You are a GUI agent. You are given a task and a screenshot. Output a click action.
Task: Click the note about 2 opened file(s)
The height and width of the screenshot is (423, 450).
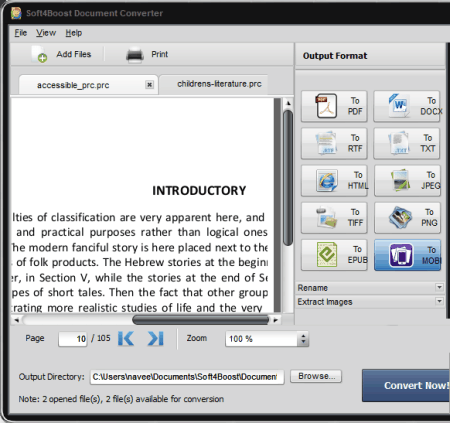(x=121, y=399)
